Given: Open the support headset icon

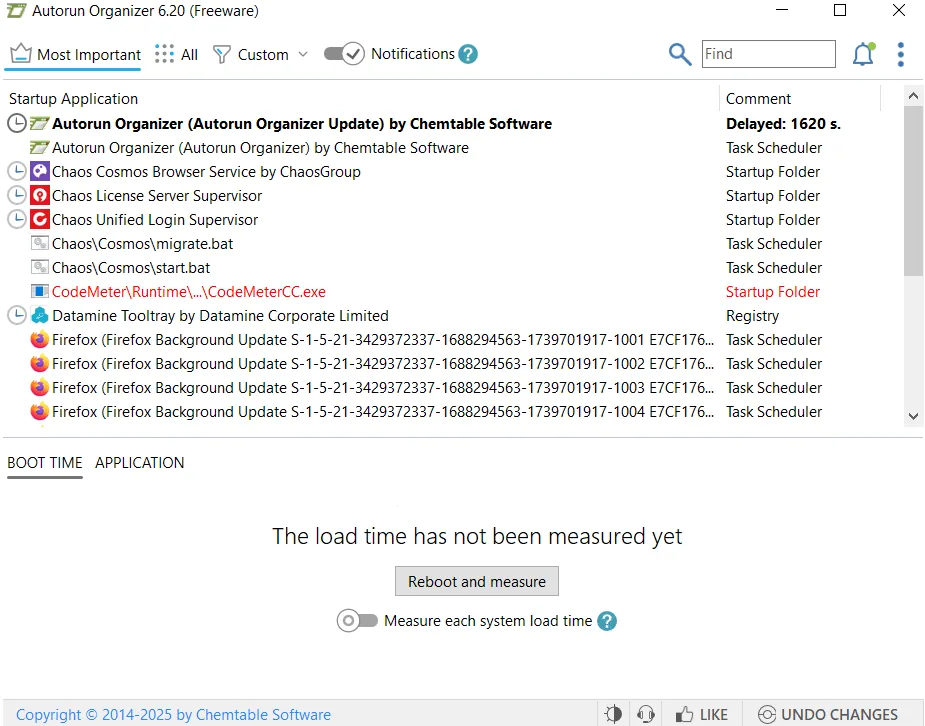Looking at the screenshot, I should coord(646,714).
